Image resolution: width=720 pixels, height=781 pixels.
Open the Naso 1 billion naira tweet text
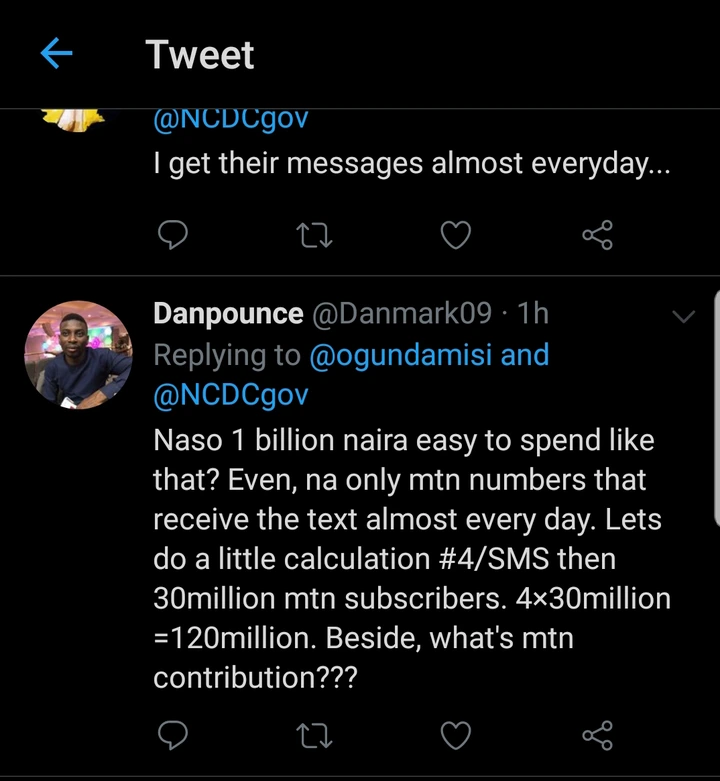(x=400, y=558)
